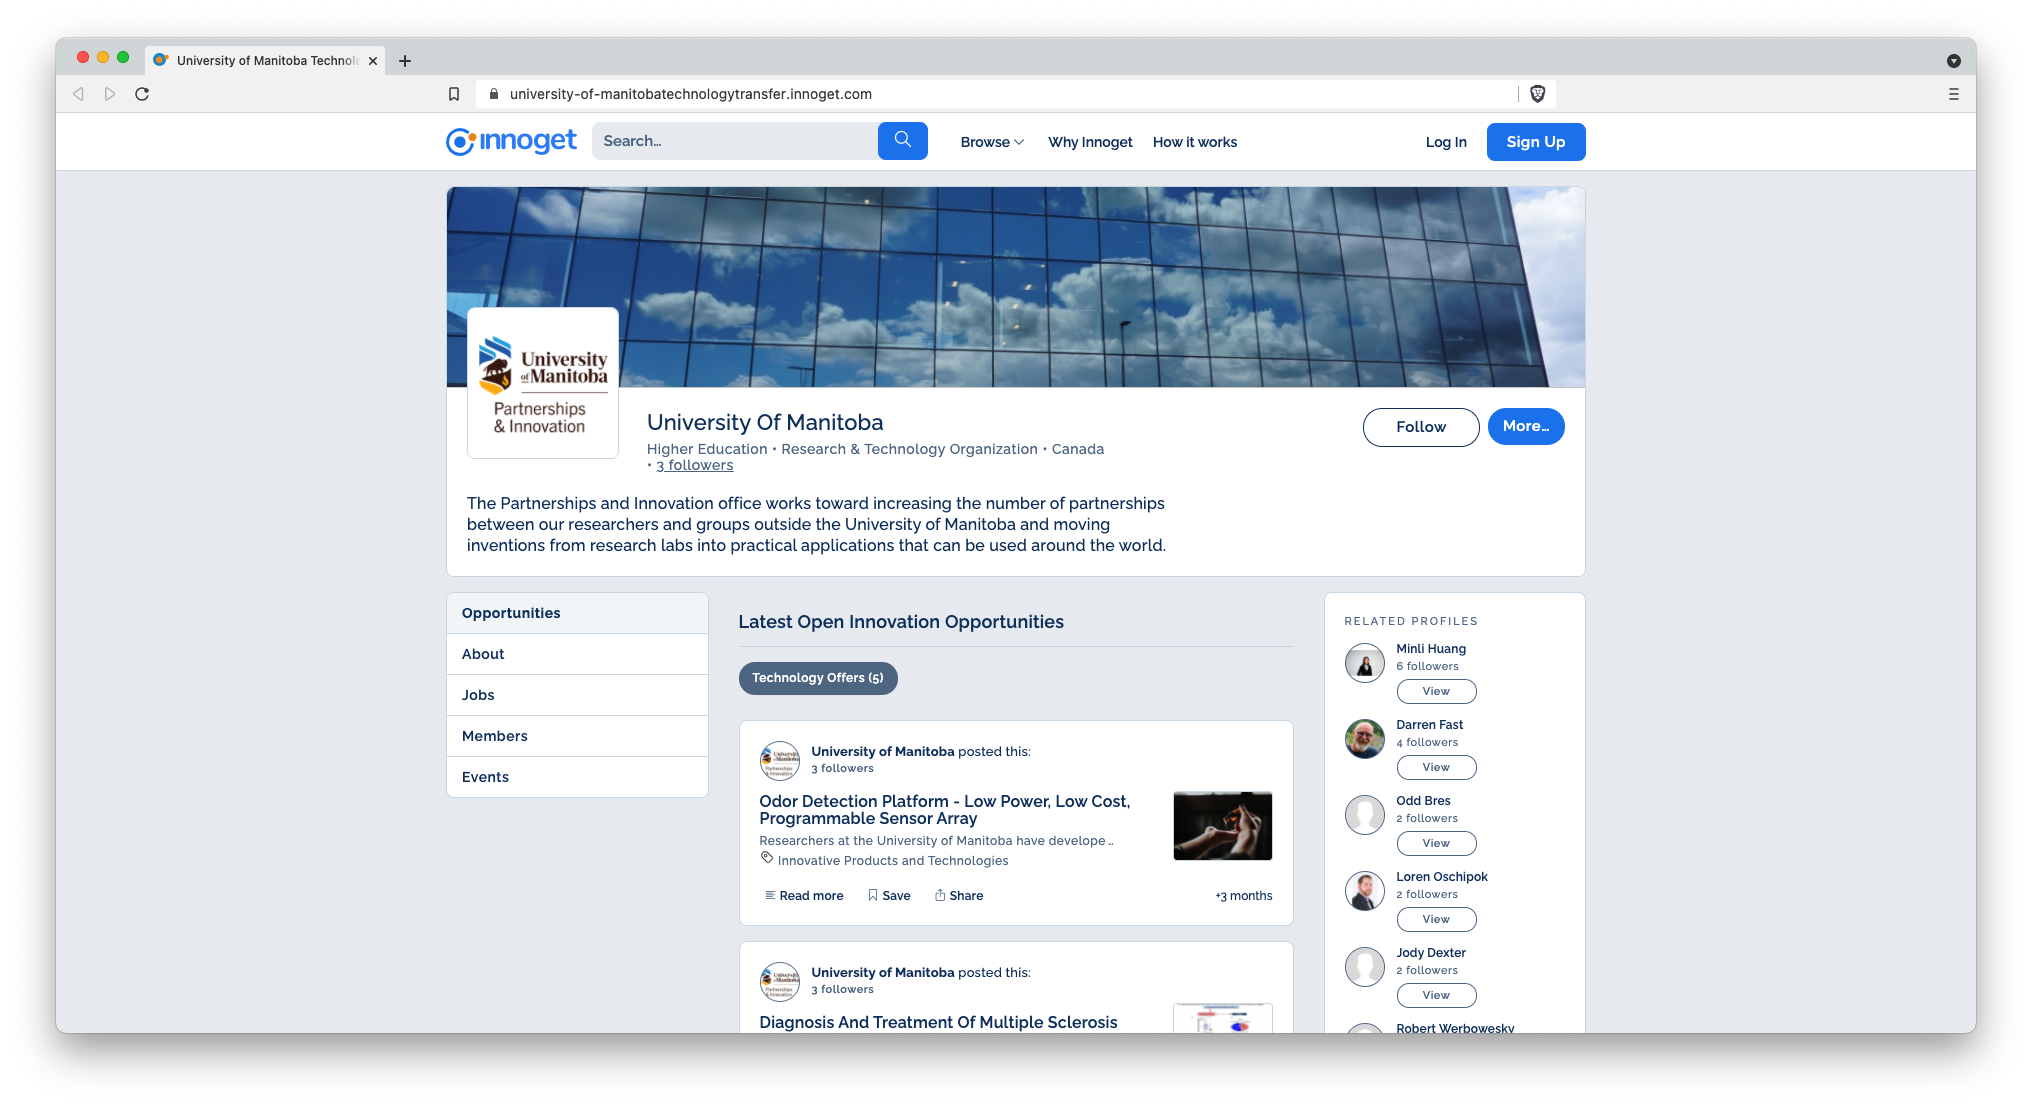2032x1107 pixels.
Task: Click the Sign Up button
Action: click(x=1536, y=142)
